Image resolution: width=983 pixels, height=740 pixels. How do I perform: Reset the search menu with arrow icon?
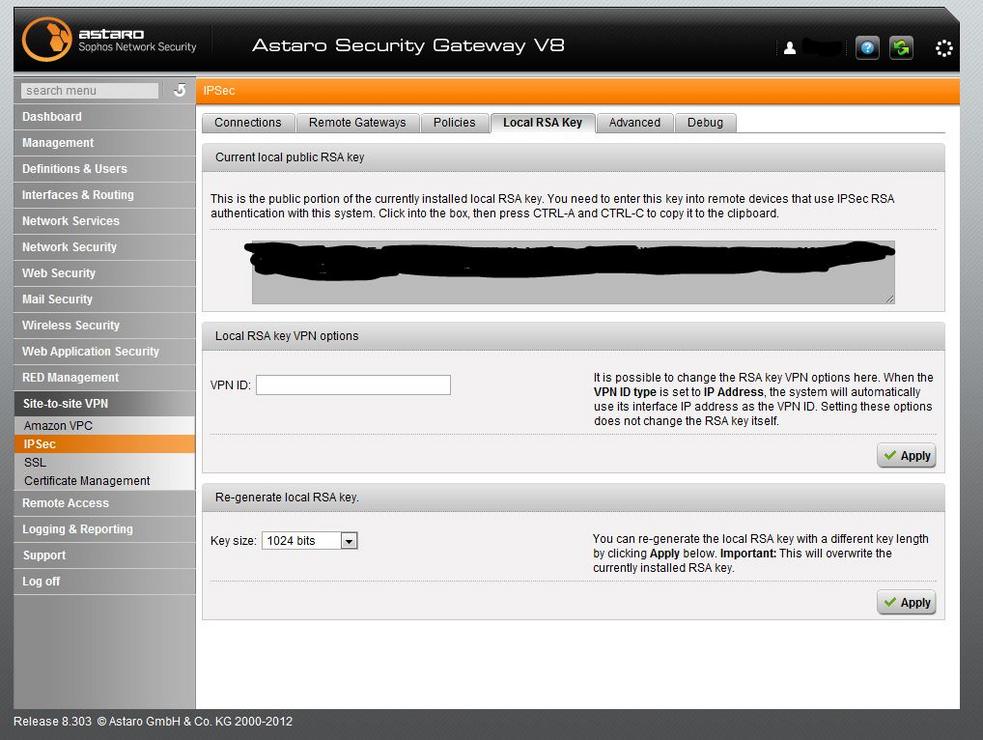click(180, 90)
